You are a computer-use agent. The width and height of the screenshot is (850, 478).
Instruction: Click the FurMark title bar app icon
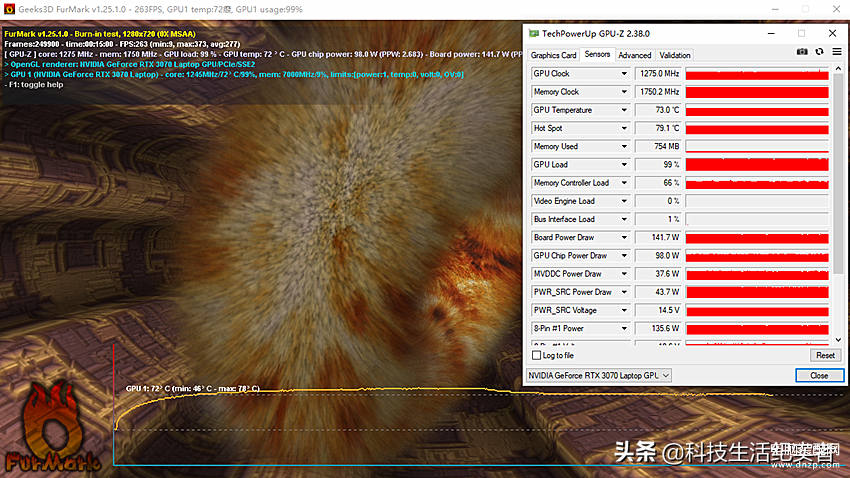[9, 9]
